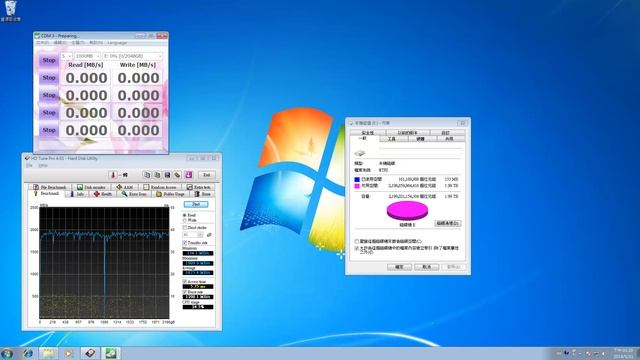The height and width of the screenshot is (360, 640).
Task: Switch to the Disk monitor tab
Action: coord(91,187)
